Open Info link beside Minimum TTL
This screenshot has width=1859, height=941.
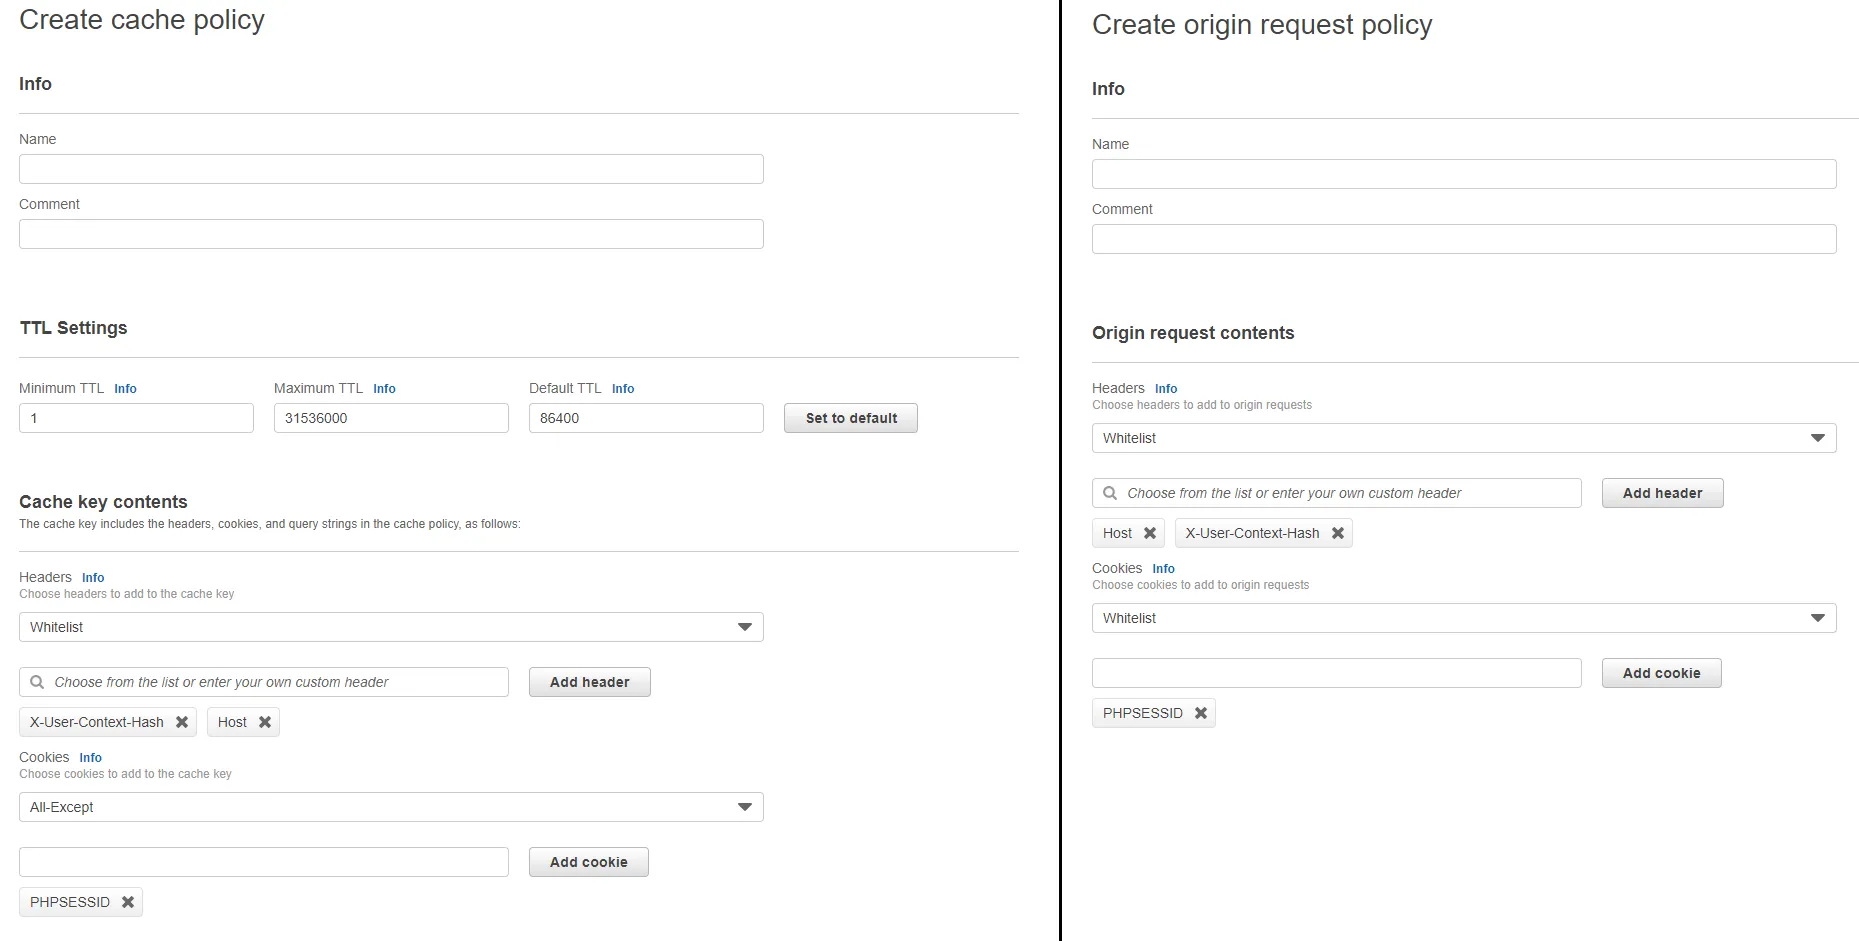(125, 389)
